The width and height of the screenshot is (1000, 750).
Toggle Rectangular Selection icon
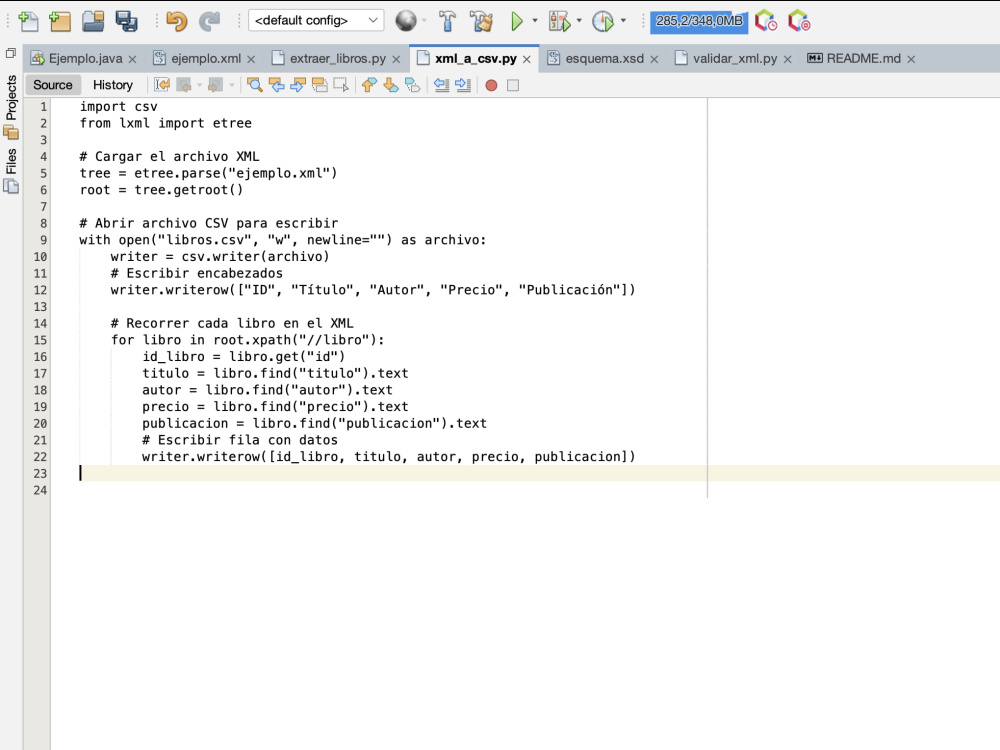[x=341, y=85]
